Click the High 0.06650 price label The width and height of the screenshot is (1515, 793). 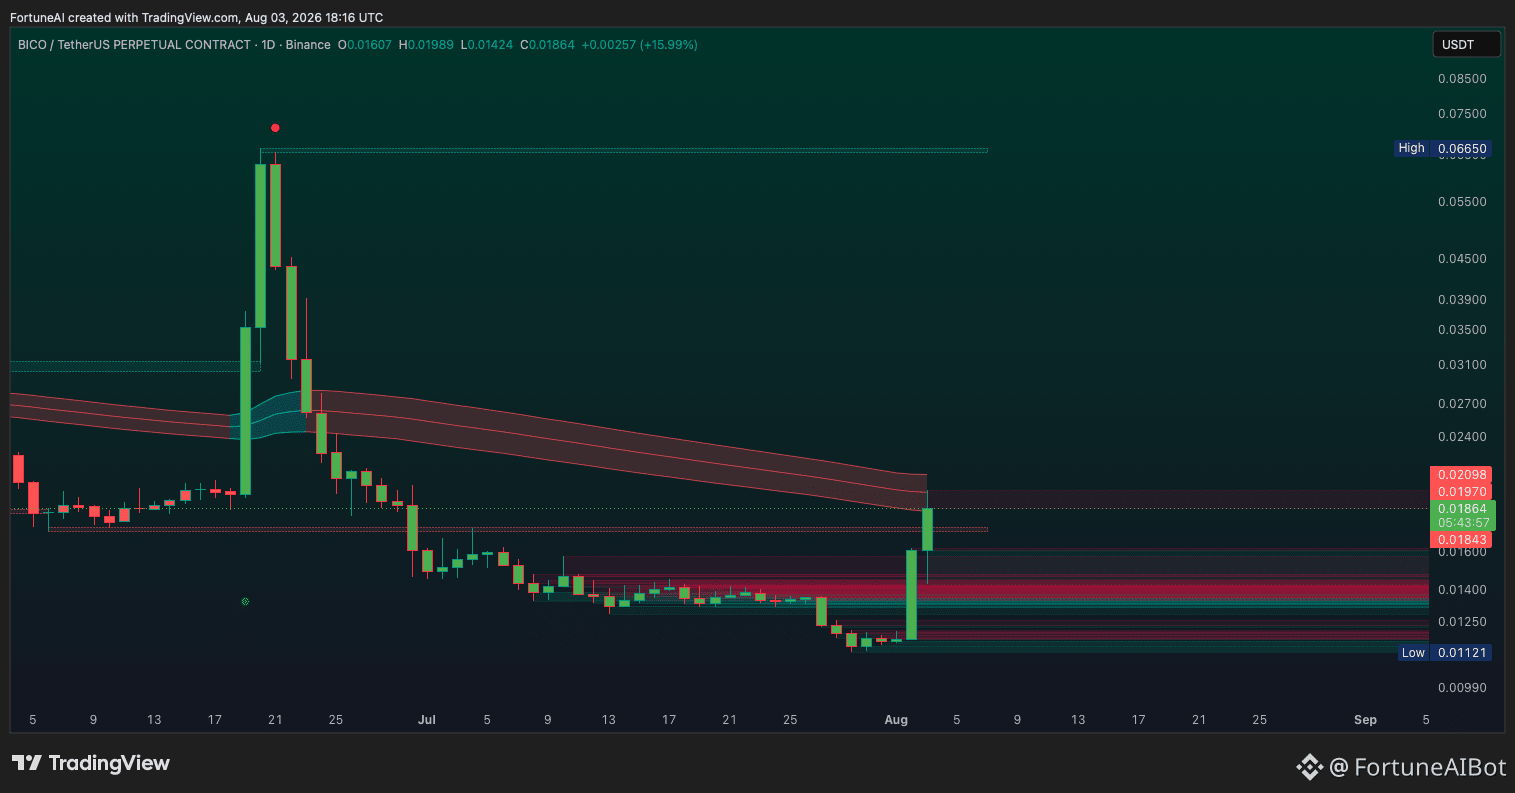click(x=1443, y=148)
